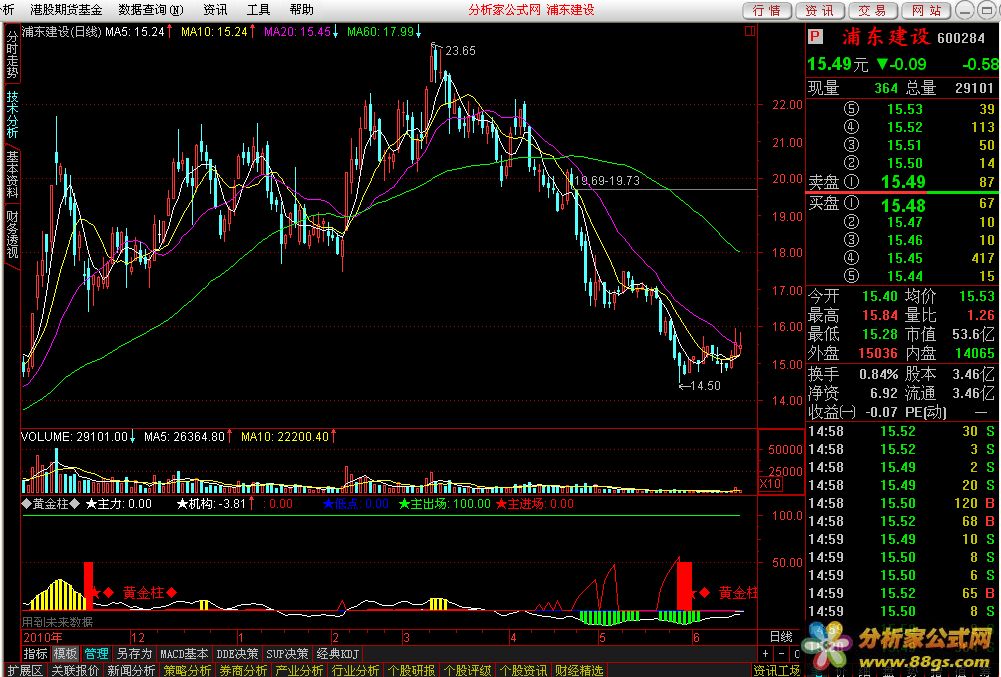Click the 买盘 ① price 15.48
Viewport: 1001px width, 677px height.
click(903, 205)
